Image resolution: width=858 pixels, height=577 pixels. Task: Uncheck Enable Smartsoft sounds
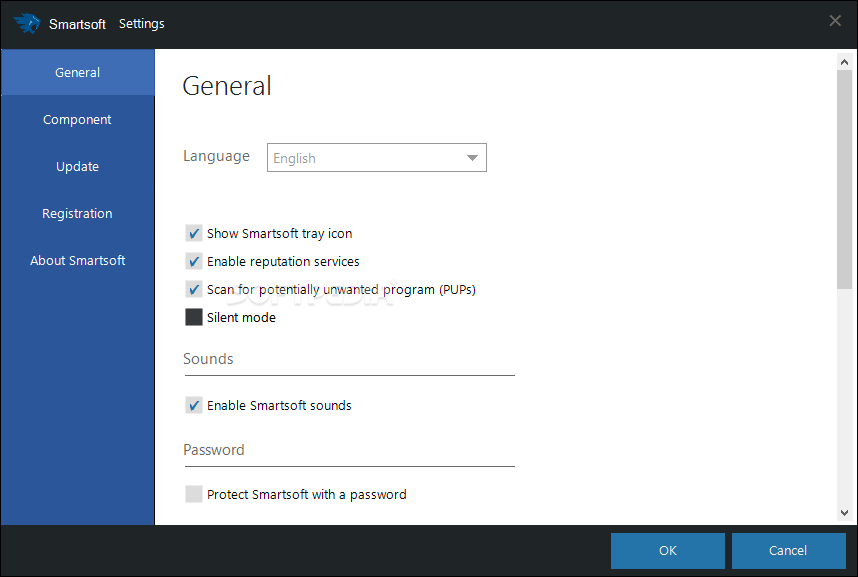pyautogui.click(x=194, y=405)
